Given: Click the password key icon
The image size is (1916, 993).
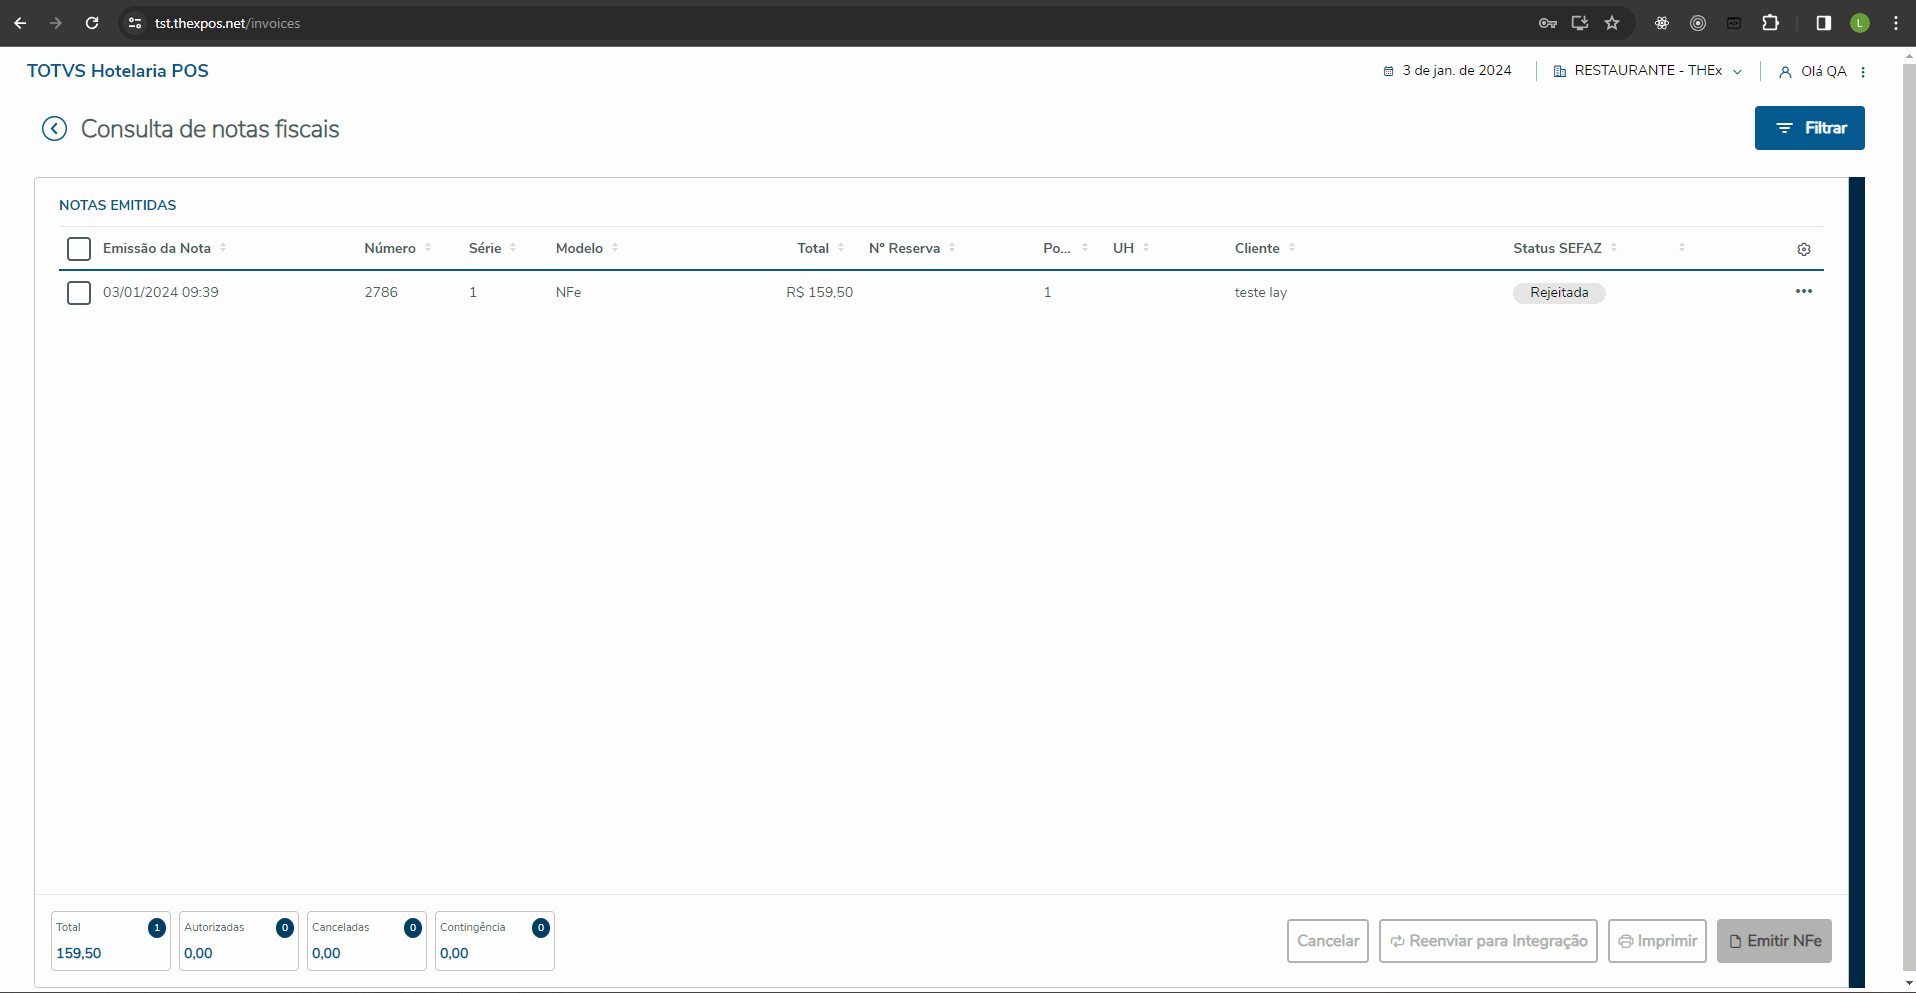Looking at the screenshot, I should click(1548, 23).
